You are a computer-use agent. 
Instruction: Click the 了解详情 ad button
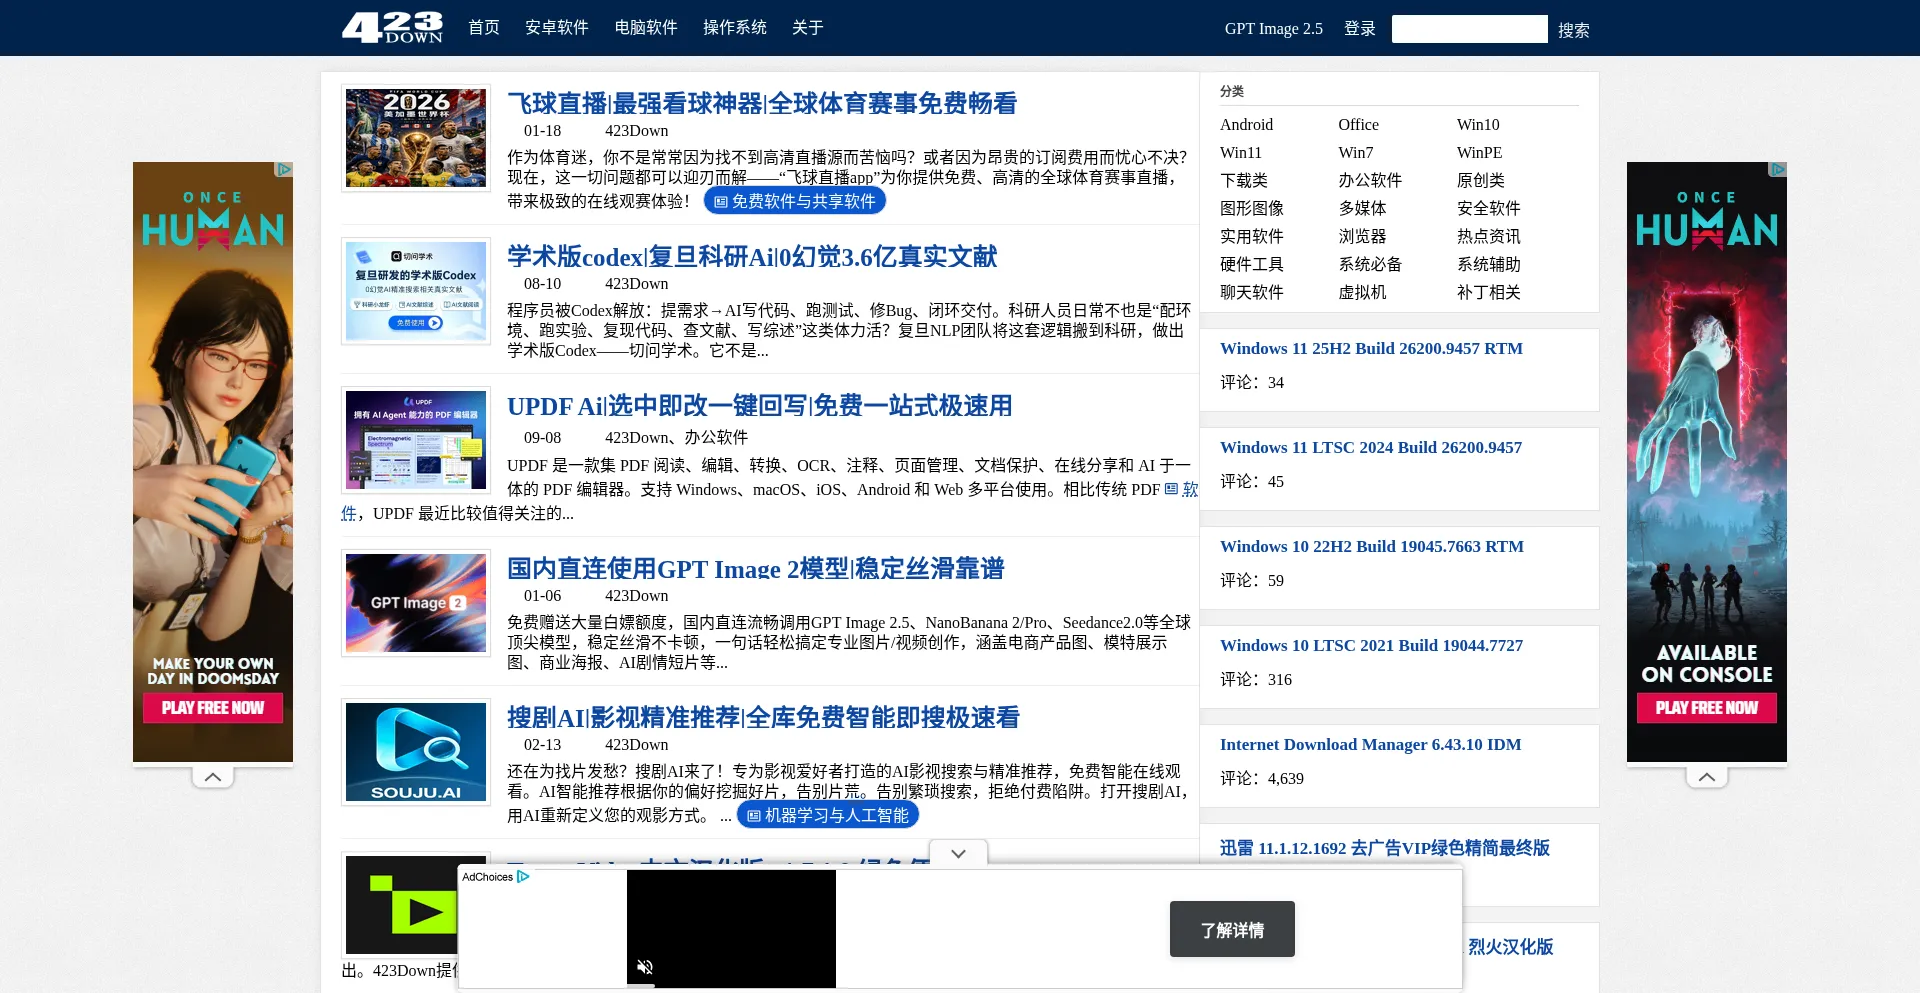[1232, 929]
